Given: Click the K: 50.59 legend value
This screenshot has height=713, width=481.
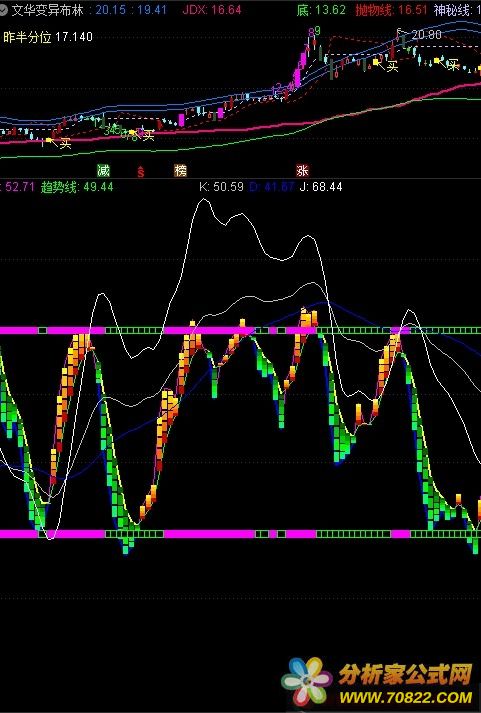Looking at the screenshot, I should tap(221, 187).
